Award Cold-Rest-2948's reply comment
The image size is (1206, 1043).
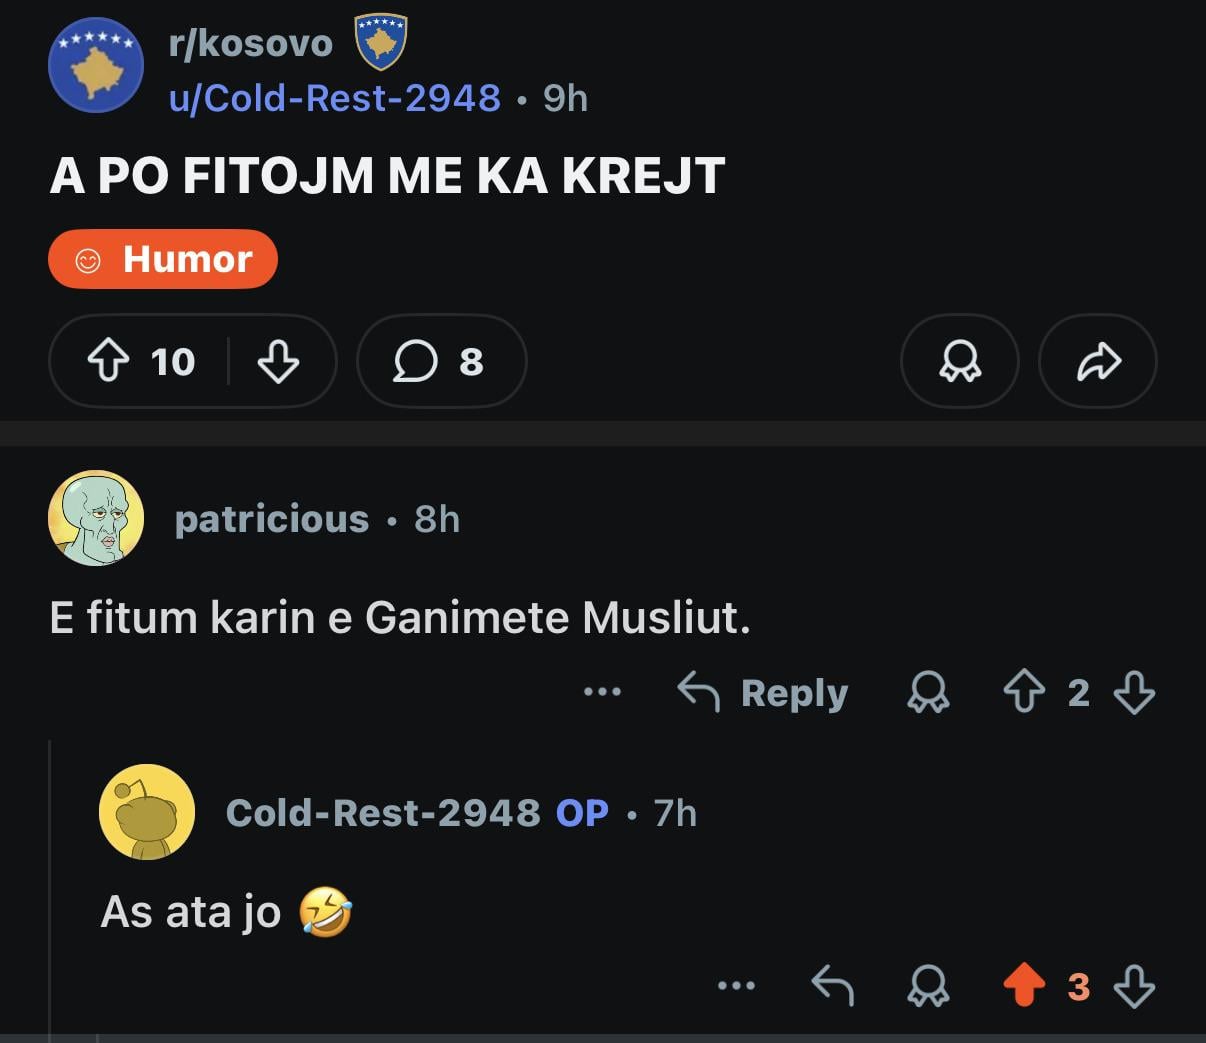click(x=928, y=987)
